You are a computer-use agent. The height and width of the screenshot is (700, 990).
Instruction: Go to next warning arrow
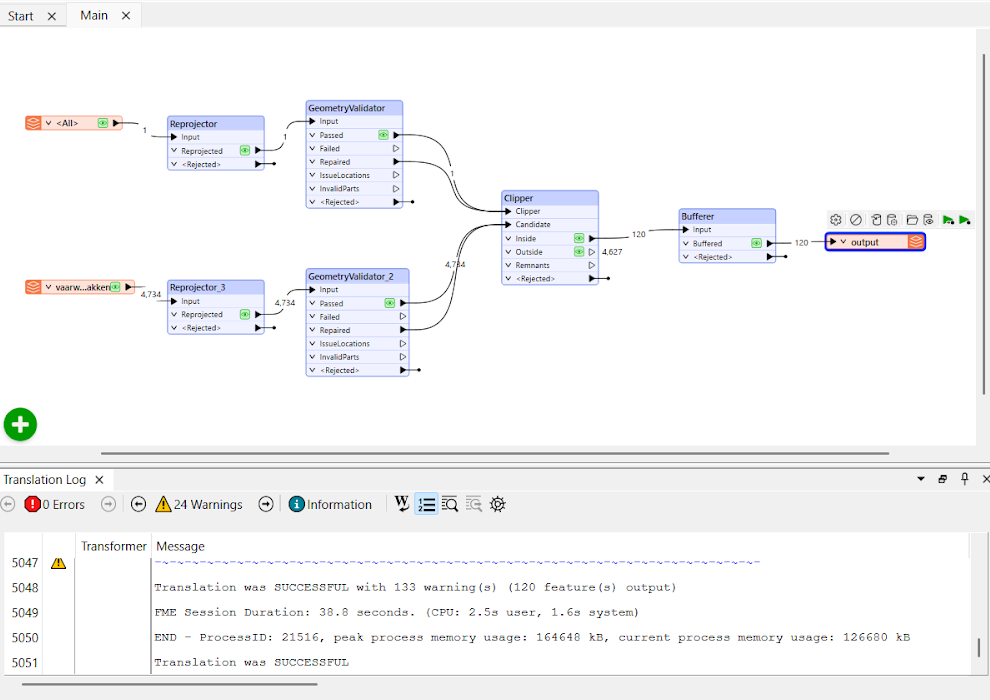(266, 504)
